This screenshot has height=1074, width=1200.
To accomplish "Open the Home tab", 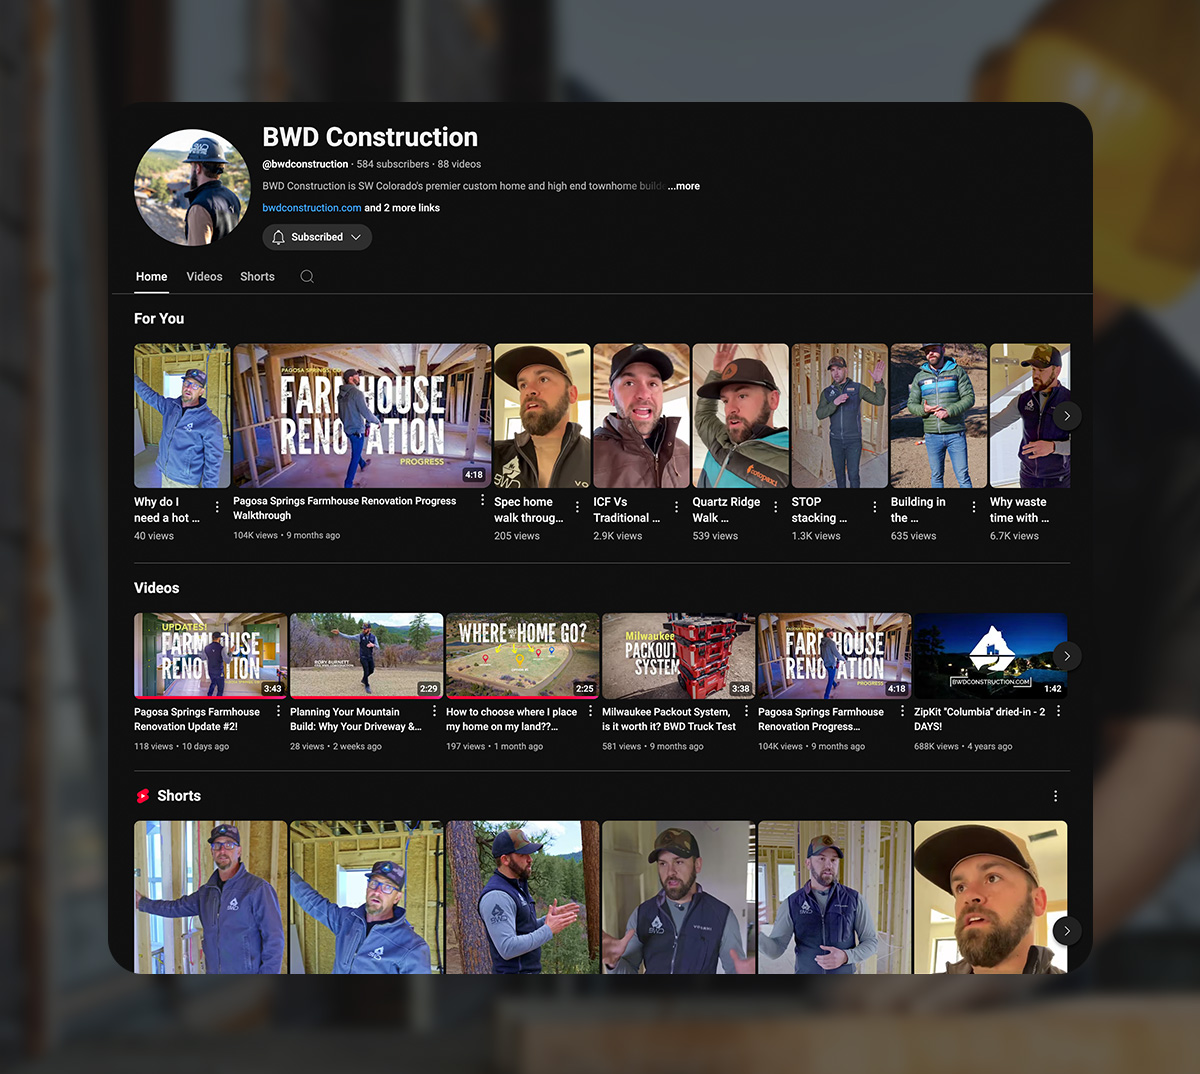I will tap(152, 277).
